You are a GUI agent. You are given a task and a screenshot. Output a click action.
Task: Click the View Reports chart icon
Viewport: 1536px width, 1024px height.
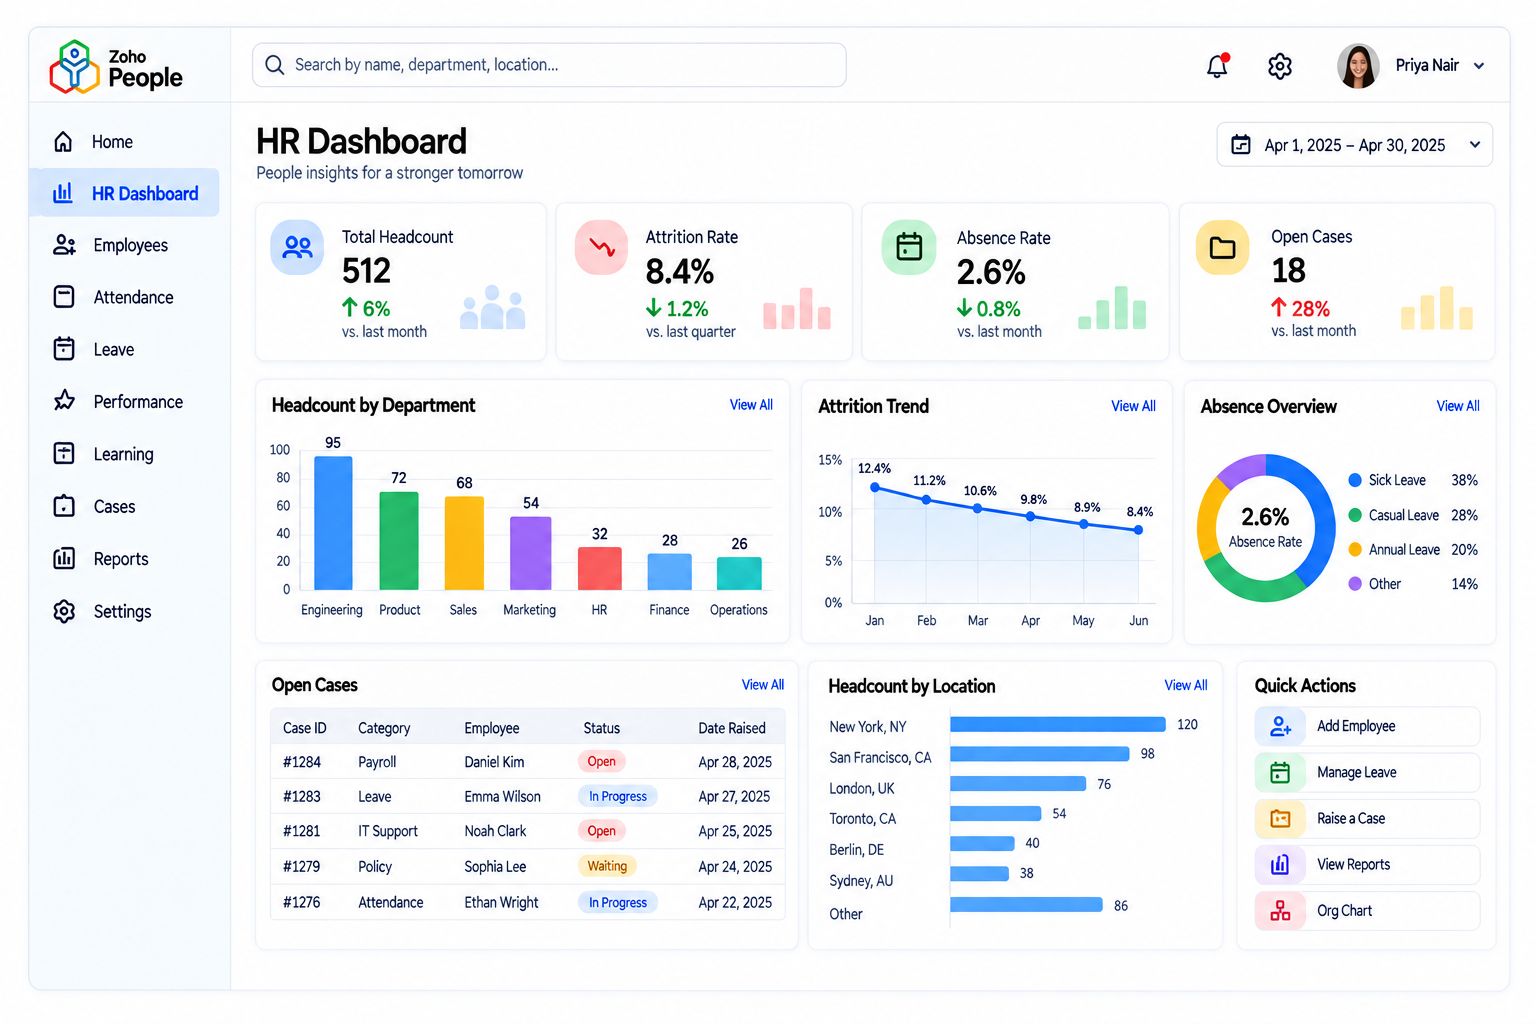click(1280, 864)
